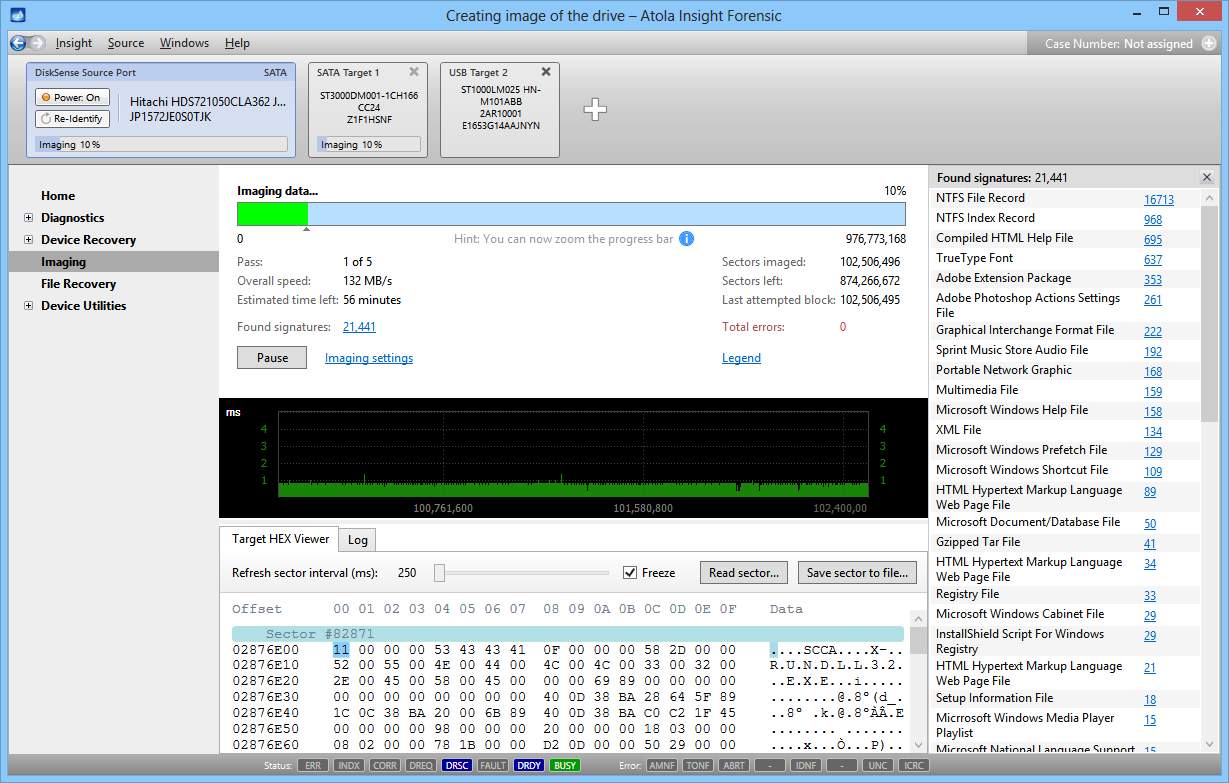
Task: Click the hex viewer scroll down arrow
Action: [918, 745]
